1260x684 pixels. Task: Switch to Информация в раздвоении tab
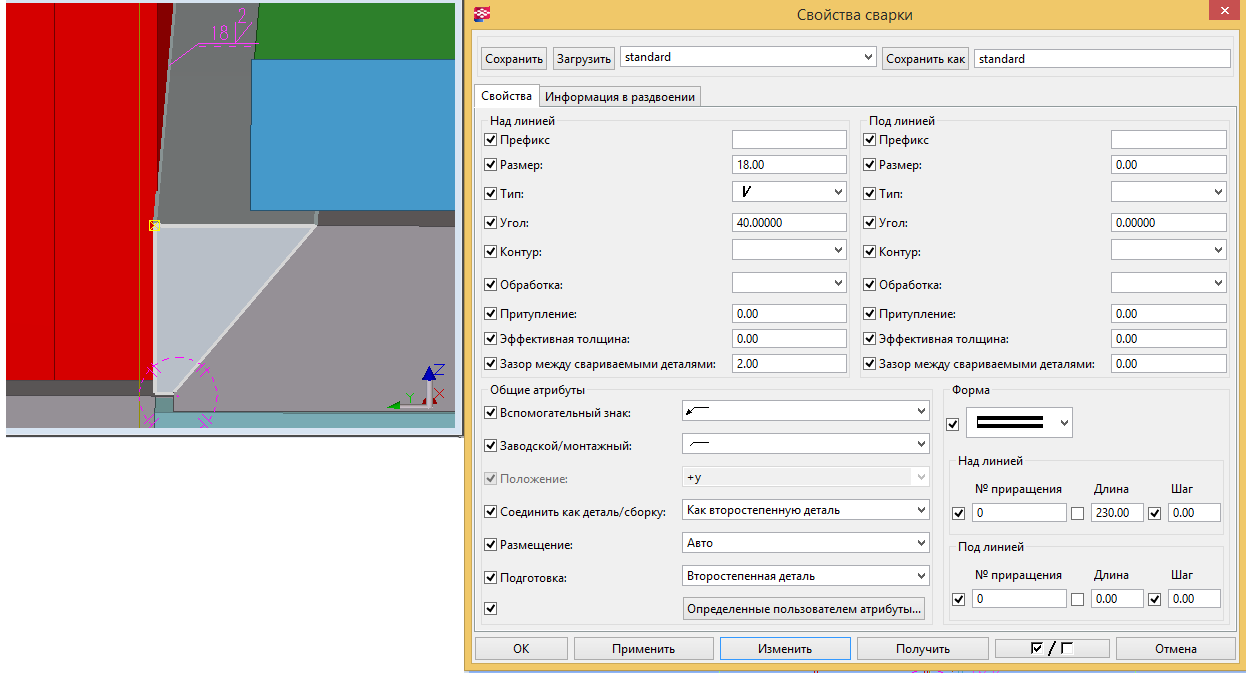point(620,96)
